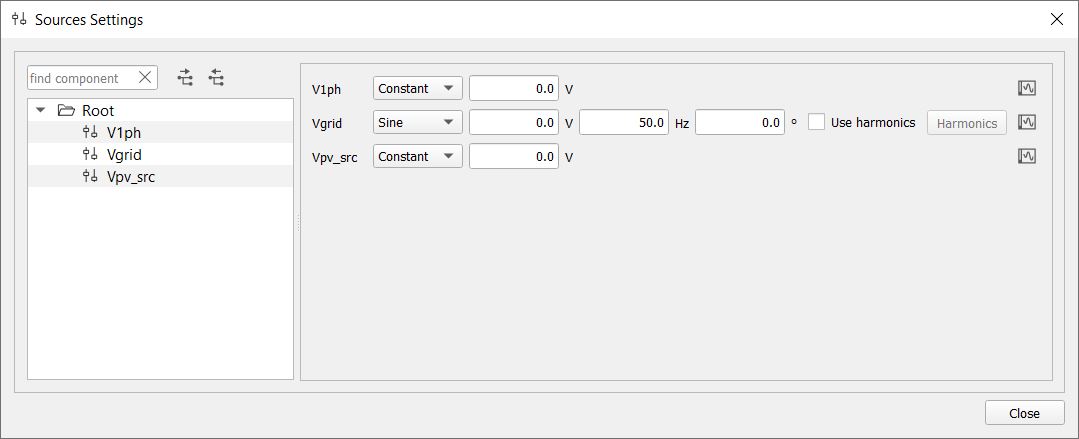The width and height of the screenshot is (1079, 439).
Task: Click the expand all tree icon
Action: tap(185, 77)
